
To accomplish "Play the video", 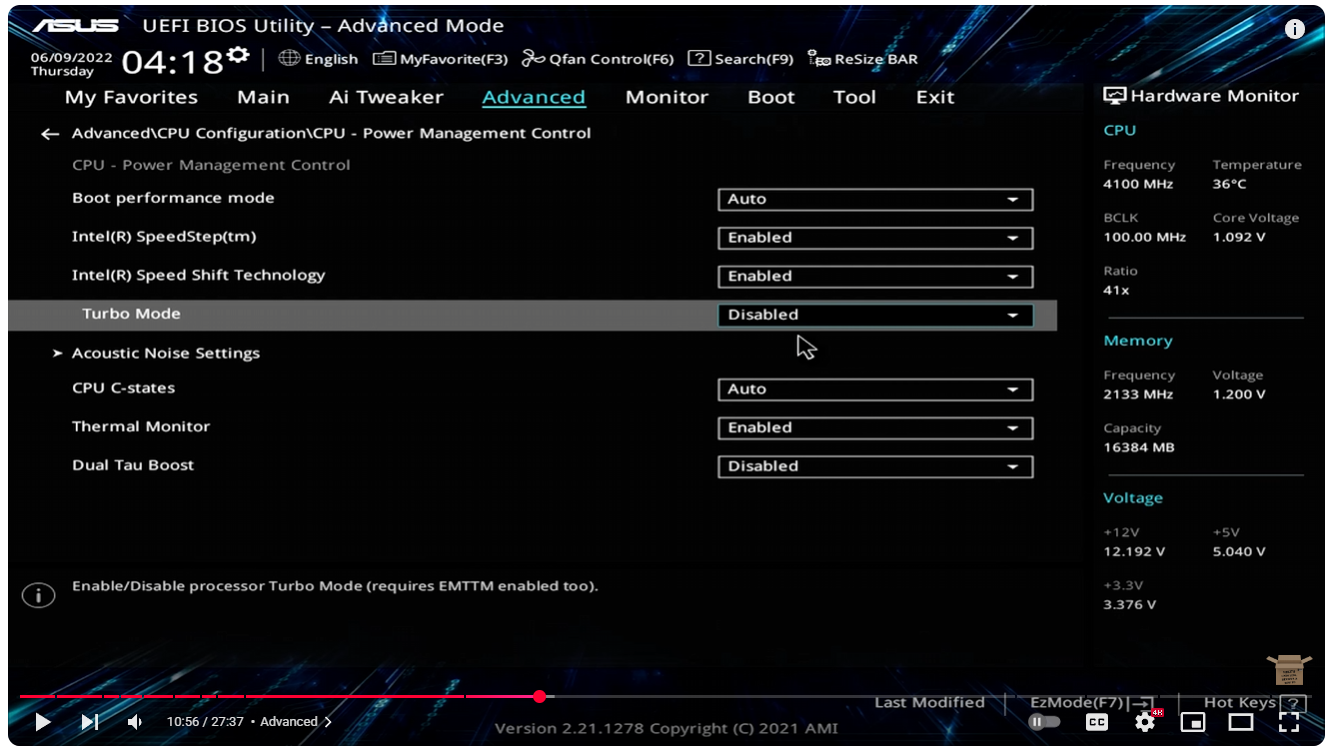I will click(x=42, y=721).
